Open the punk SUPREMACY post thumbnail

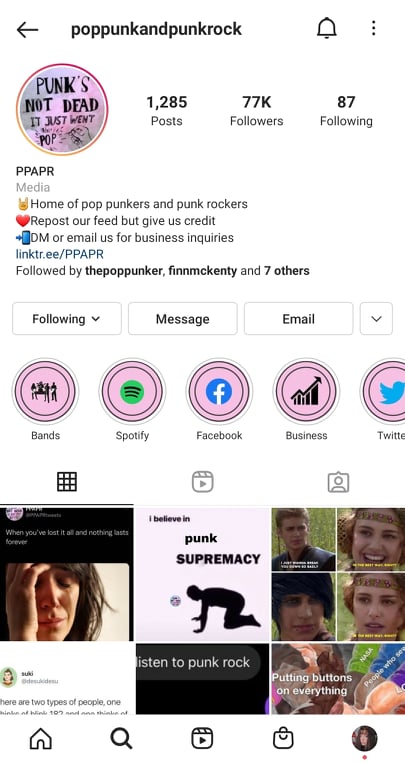point(202,574)
